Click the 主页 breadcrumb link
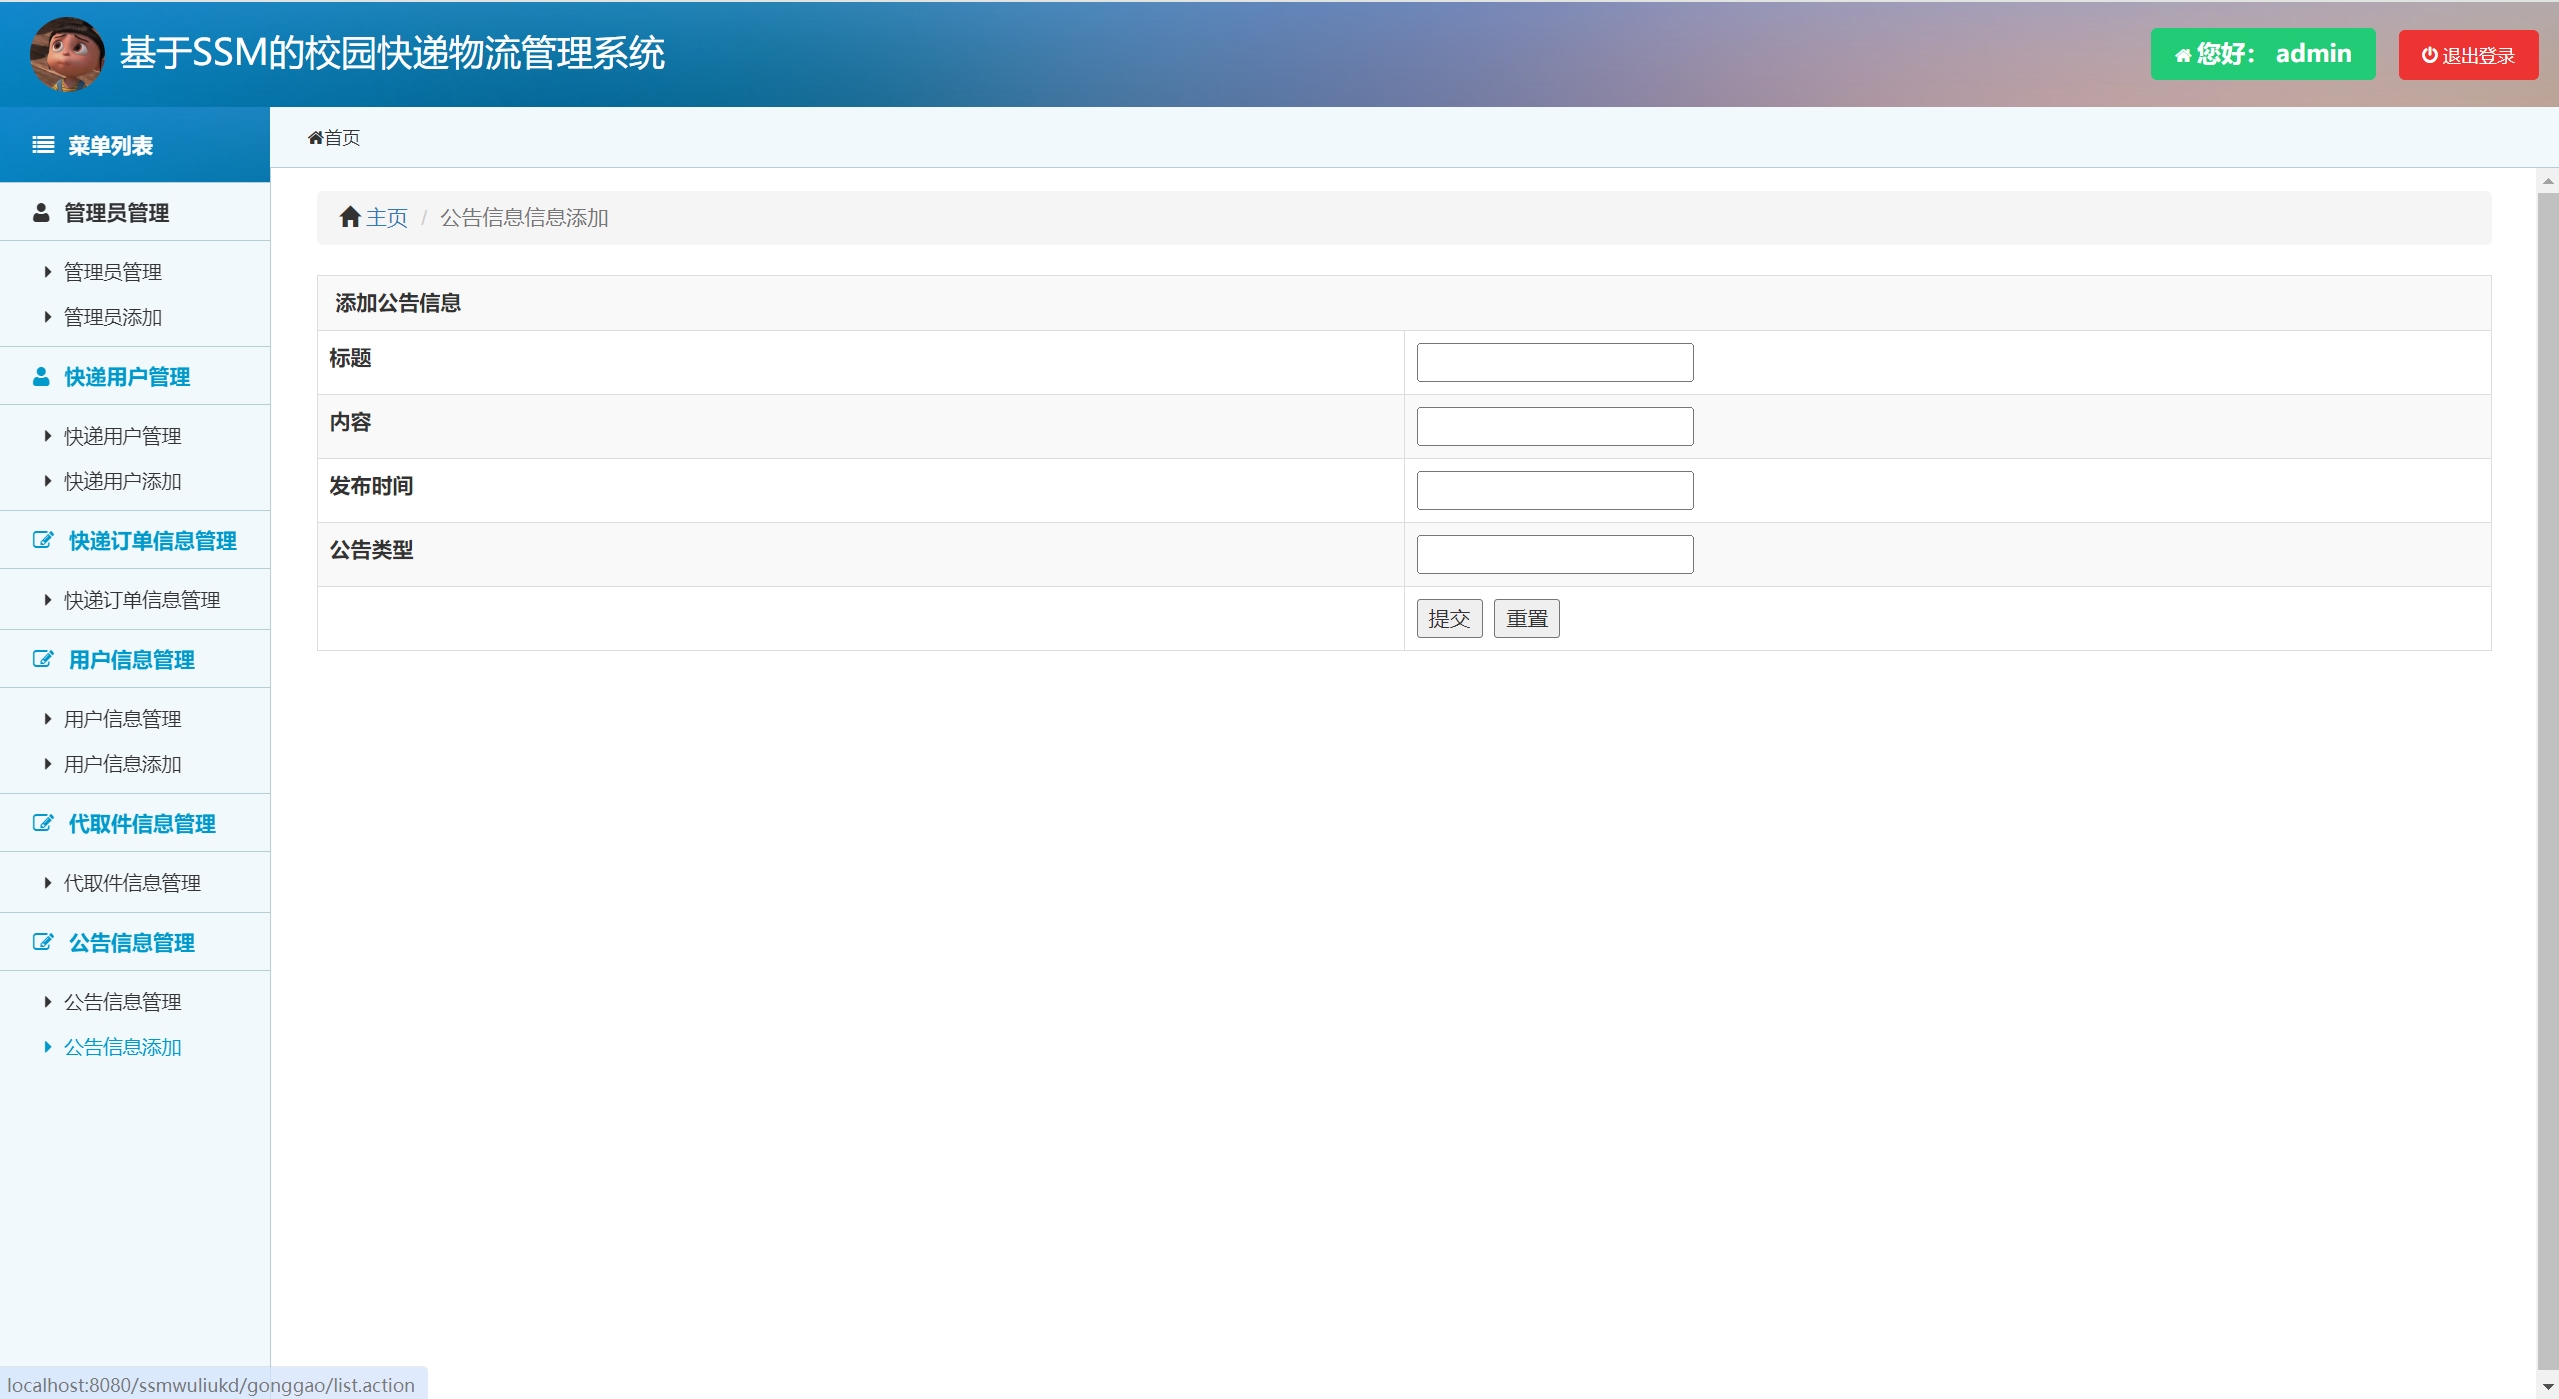Image resolution: width=2559 pixels, height=1399 pixels. point(387,218)
